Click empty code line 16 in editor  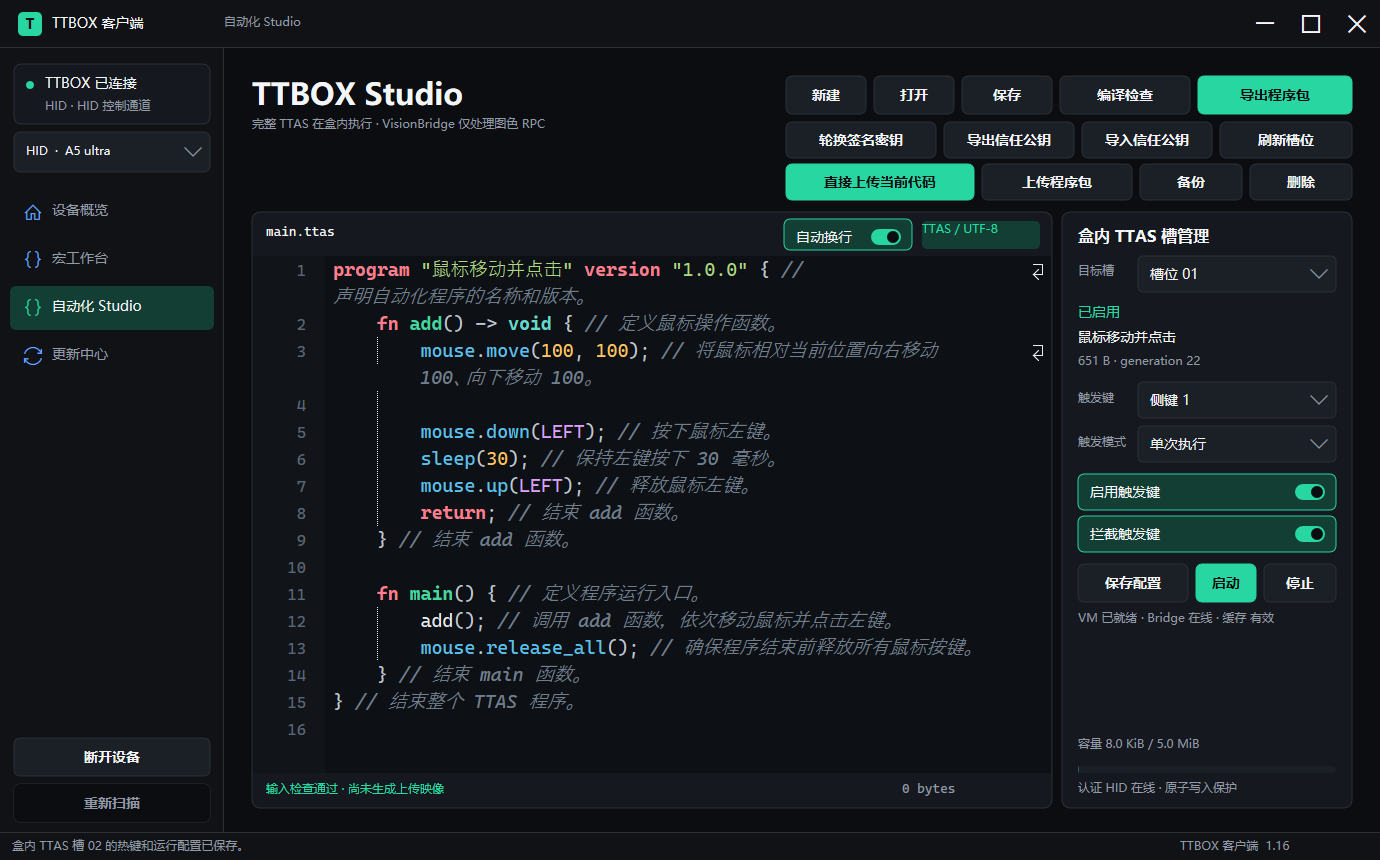[x=687, y=729]
